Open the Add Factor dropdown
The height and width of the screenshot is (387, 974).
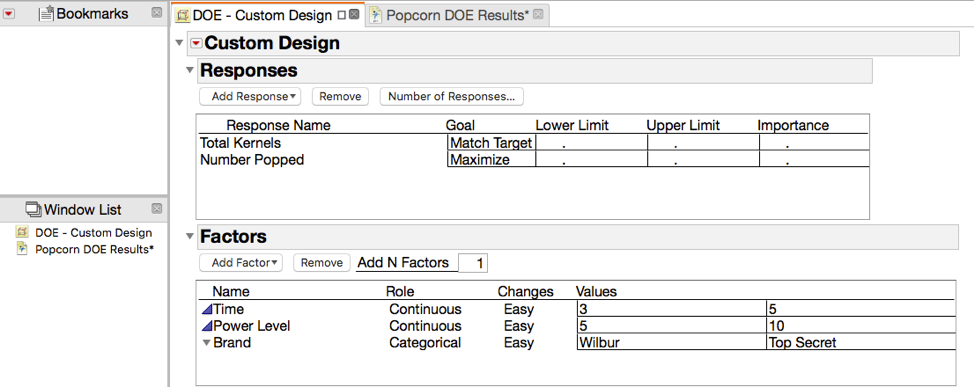tap(241, 263)
